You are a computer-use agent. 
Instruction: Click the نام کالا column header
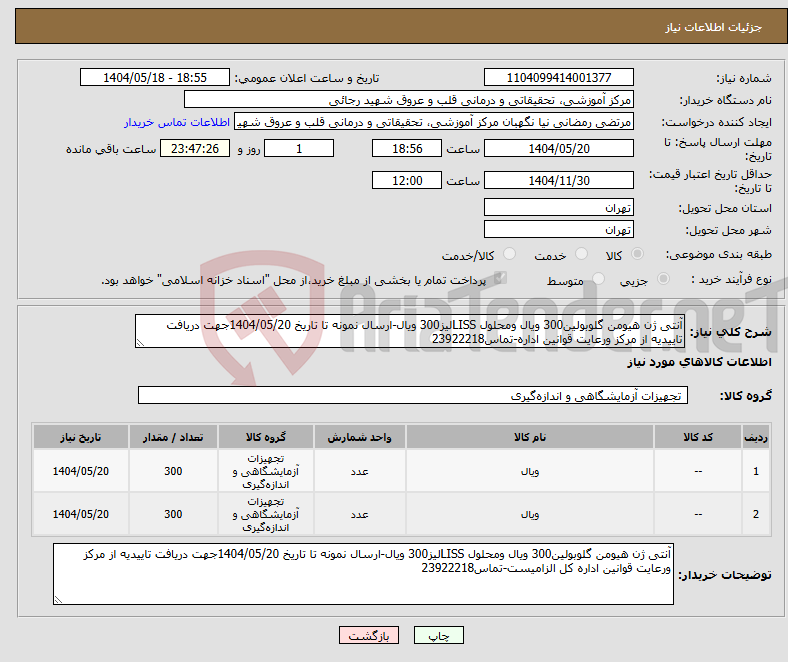pos(530,437)
